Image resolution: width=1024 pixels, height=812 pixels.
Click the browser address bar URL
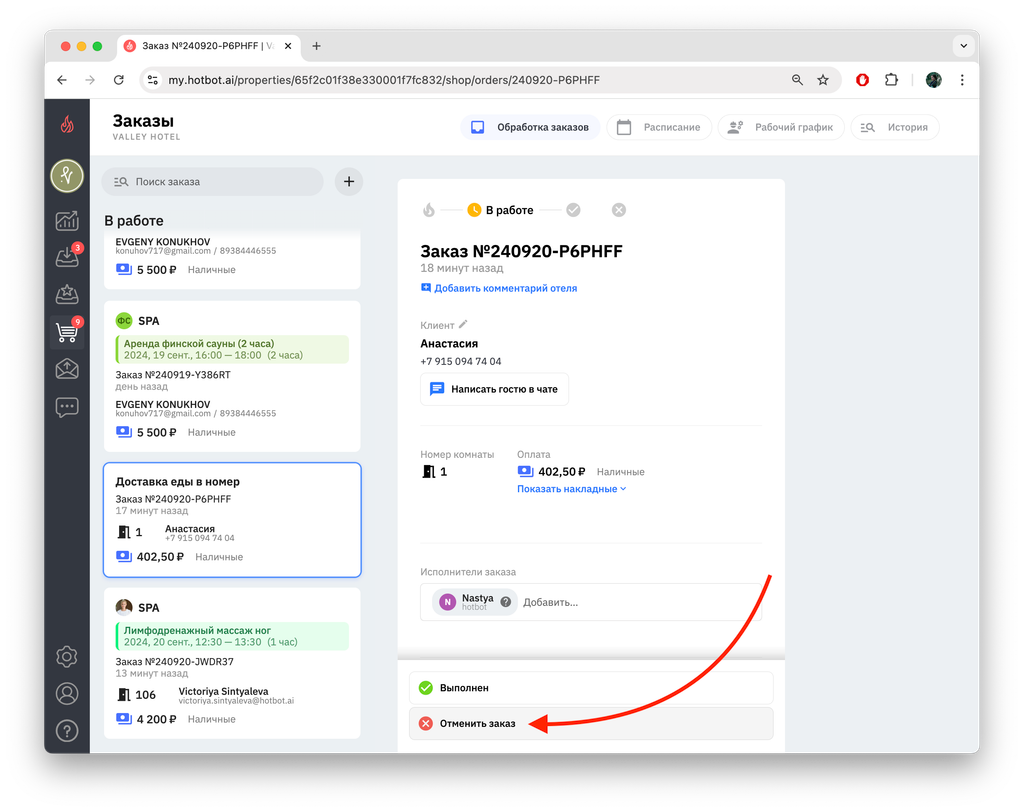(x=384, y=80)
